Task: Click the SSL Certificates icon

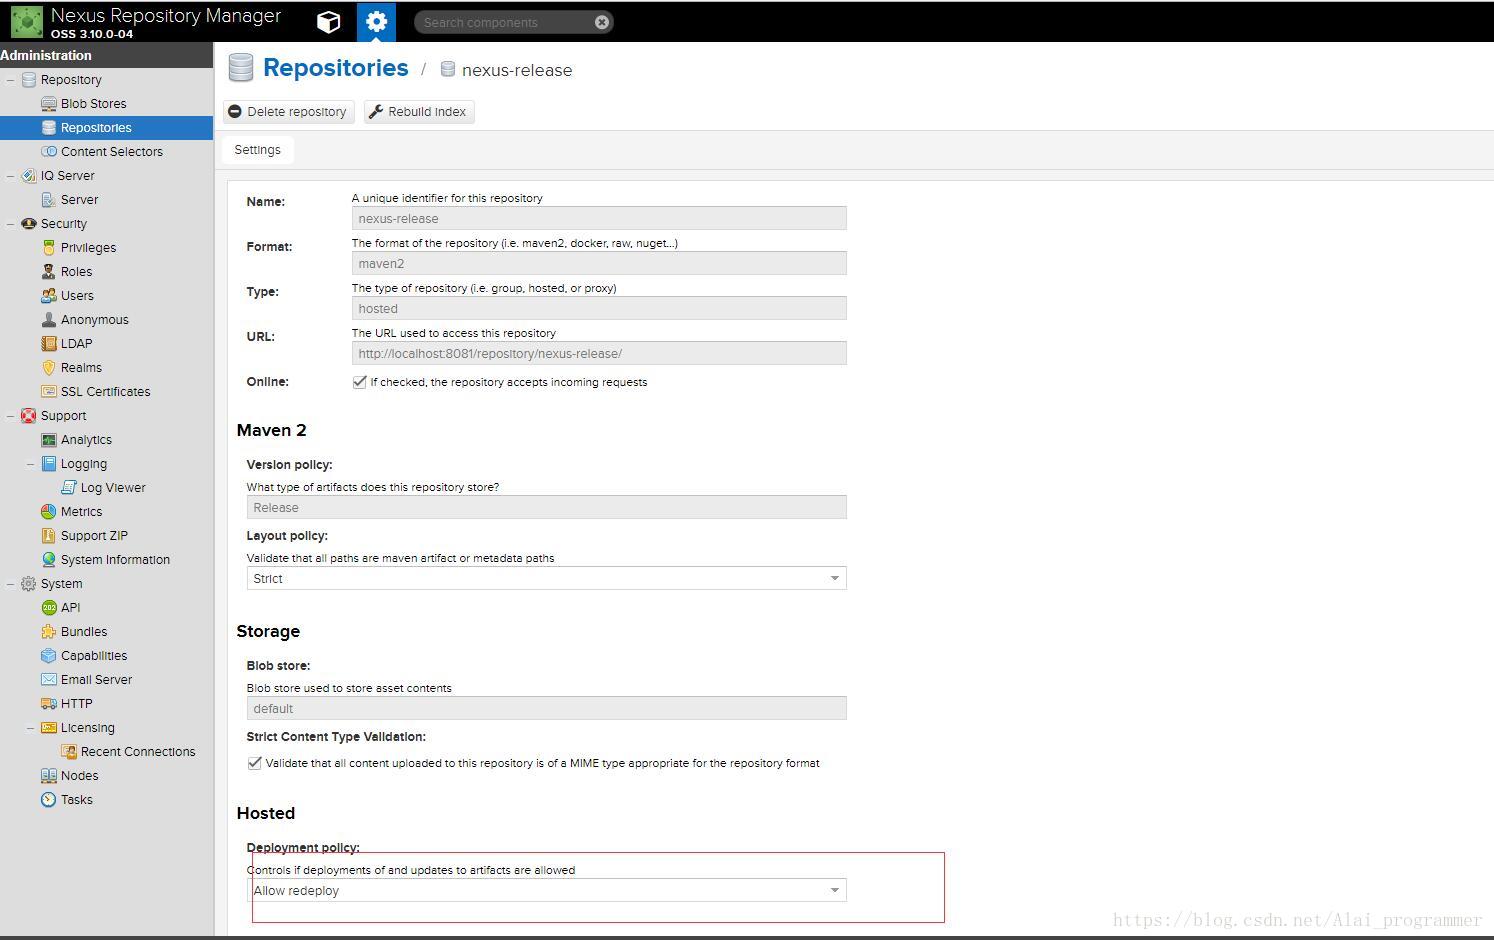Action: (x=49, y=392)
